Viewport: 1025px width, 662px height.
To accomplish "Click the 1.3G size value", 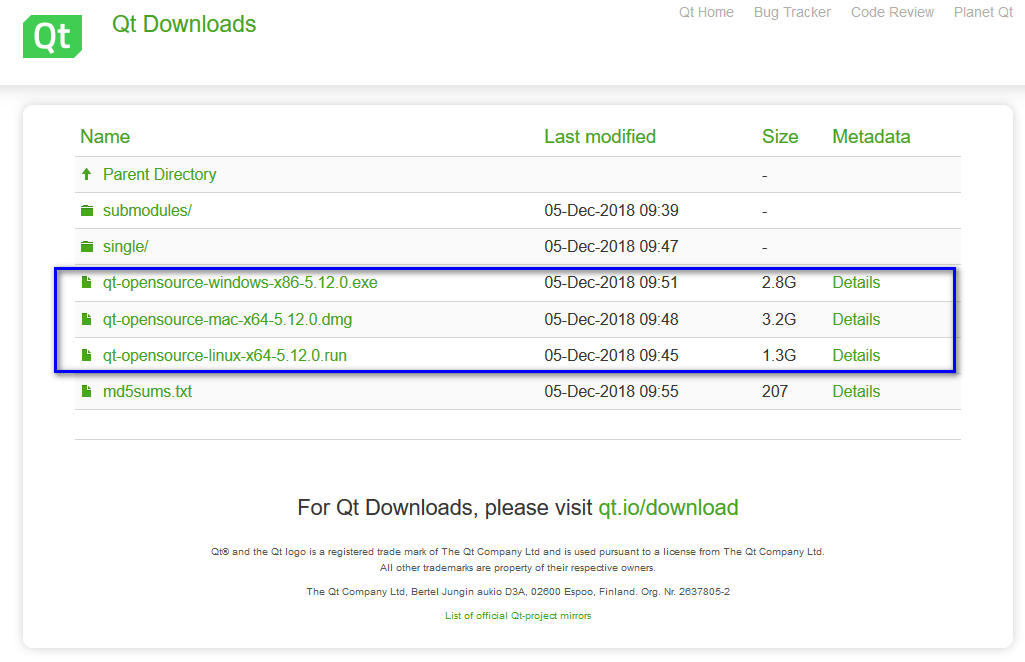I will (779, 355).
